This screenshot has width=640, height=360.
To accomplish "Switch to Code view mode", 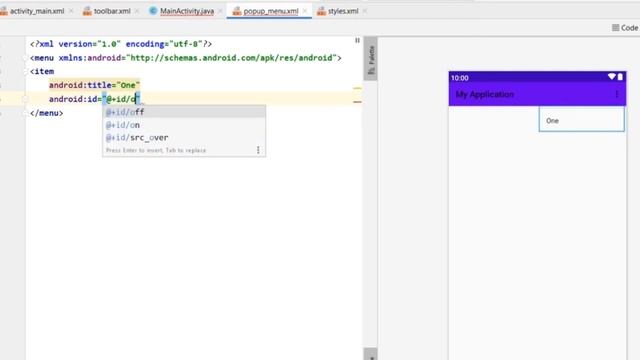I will [x=625, y=28].
